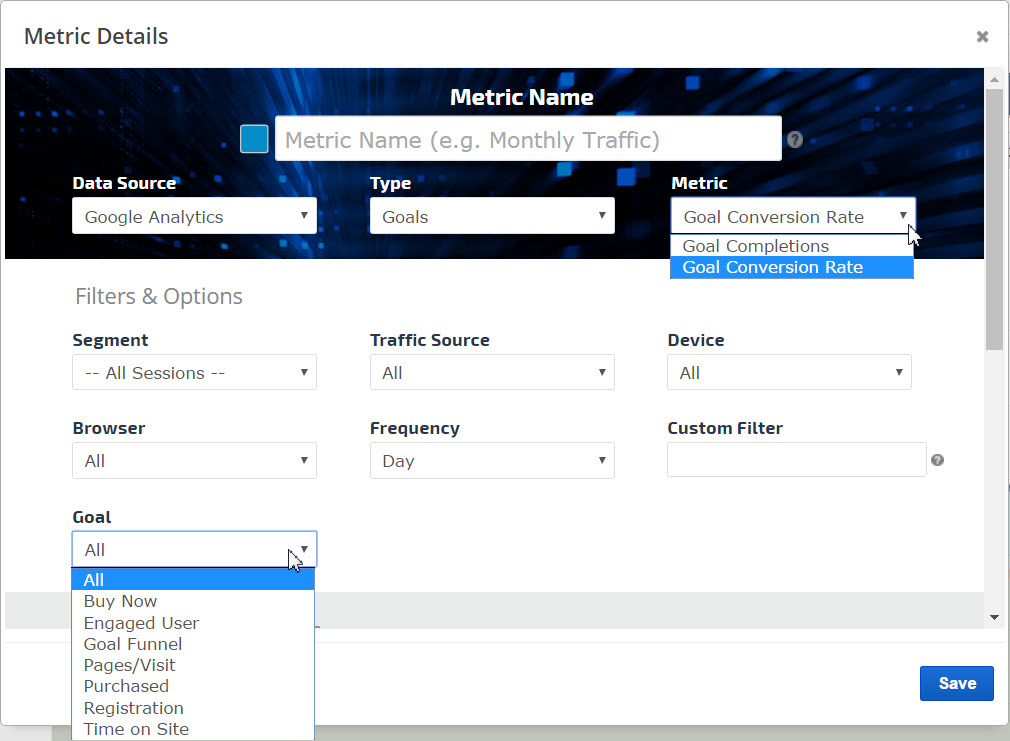Open the blue metric color swatch

click(254, 139)
